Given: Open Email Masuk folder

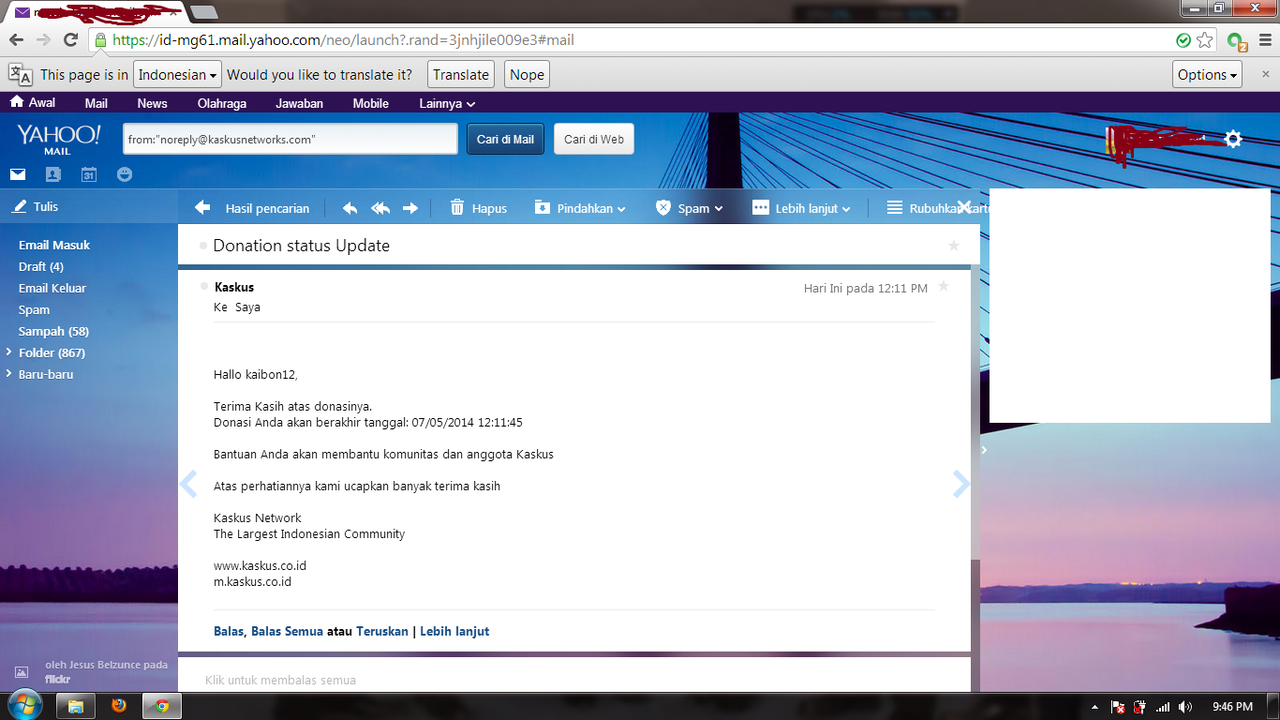Looking at the screenshot, I should tap(54, 245).
